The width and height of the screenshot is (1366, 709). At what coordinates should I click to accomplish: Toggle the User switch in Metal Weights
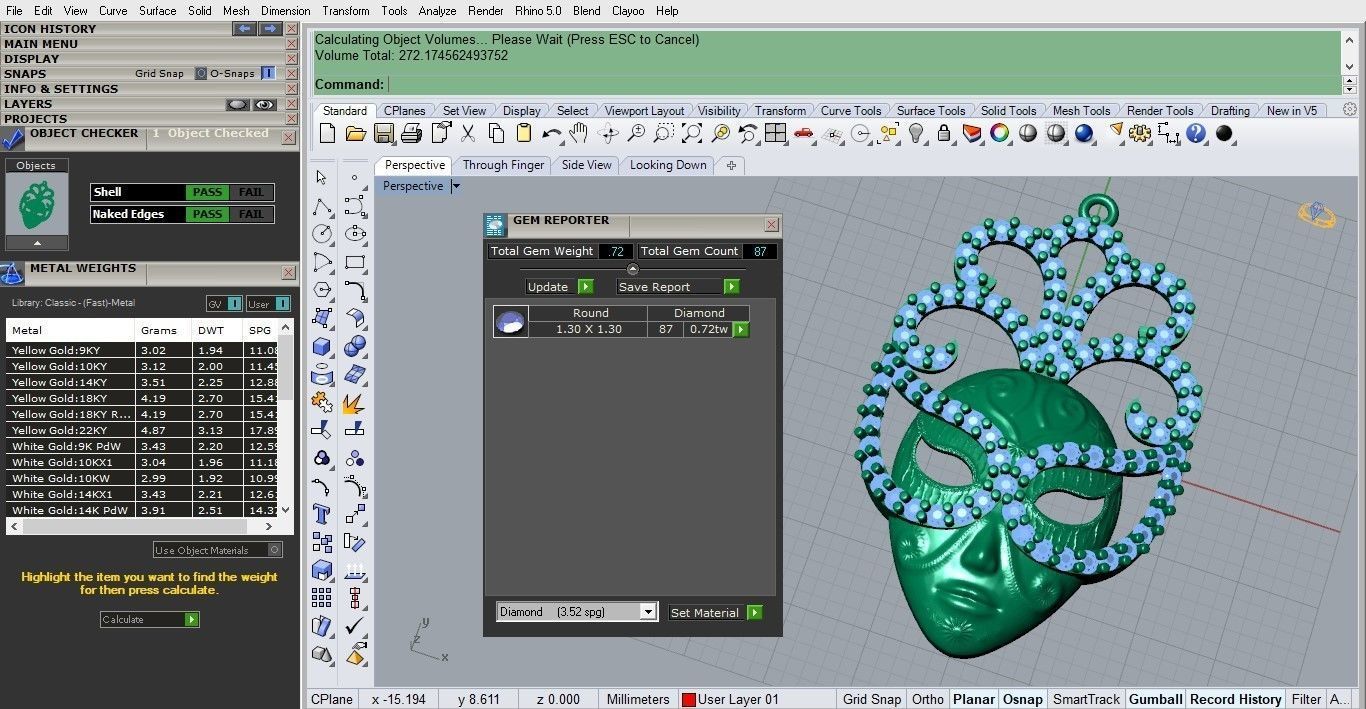(x=283, y=304)
